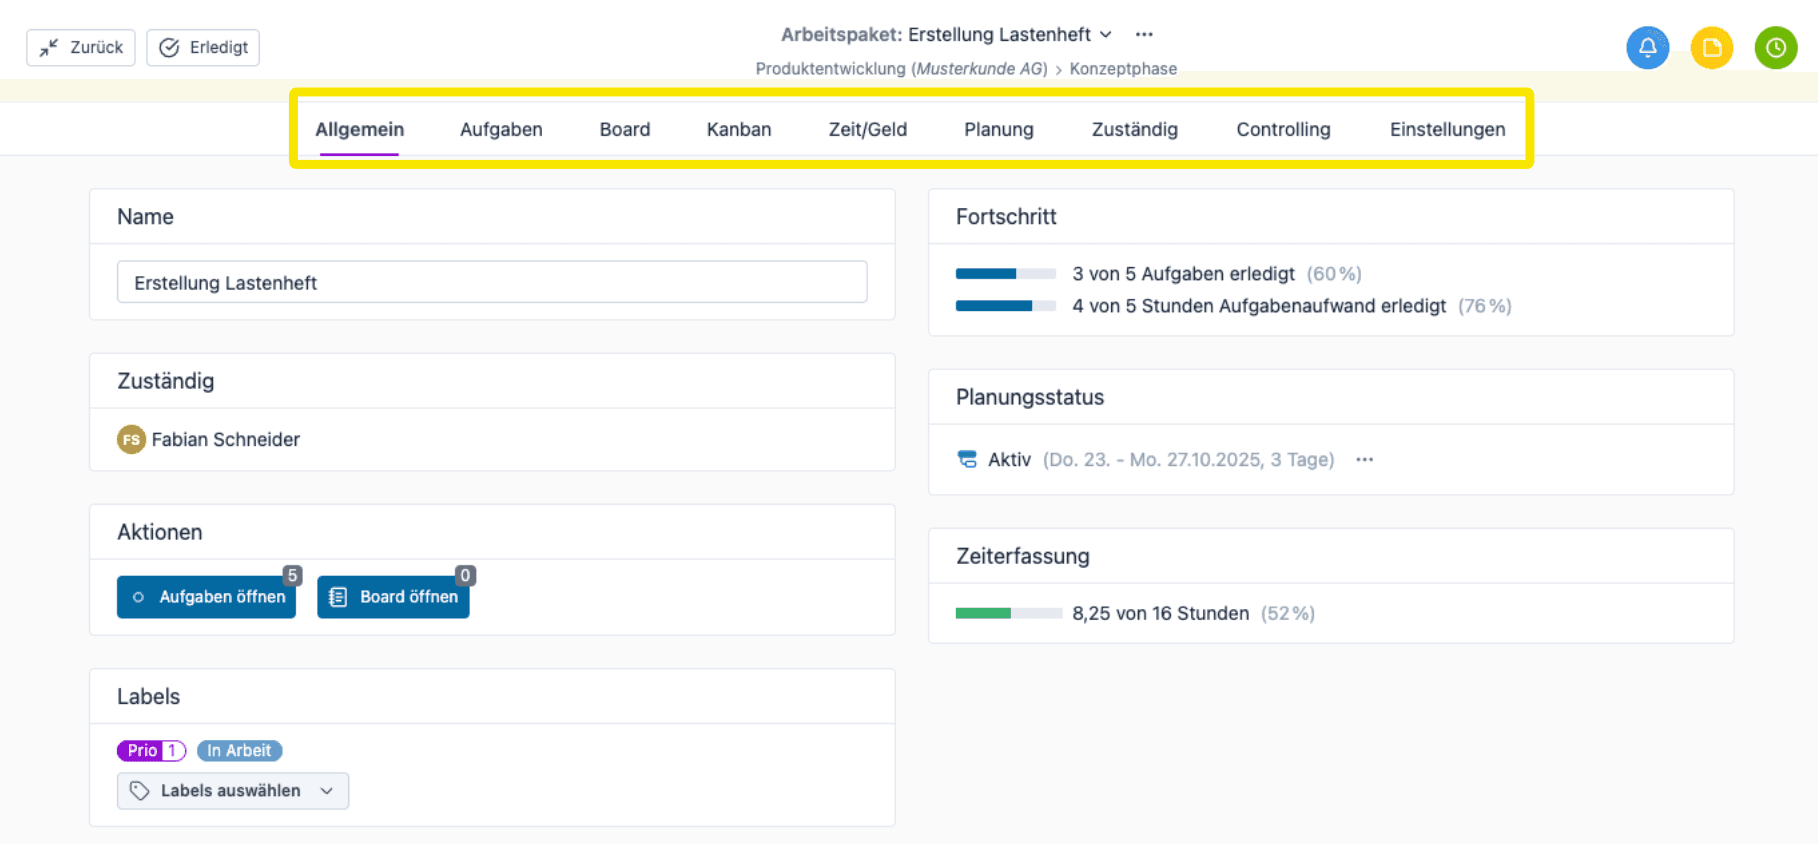Go to the Zeit/Geld tab

(867, 129)
